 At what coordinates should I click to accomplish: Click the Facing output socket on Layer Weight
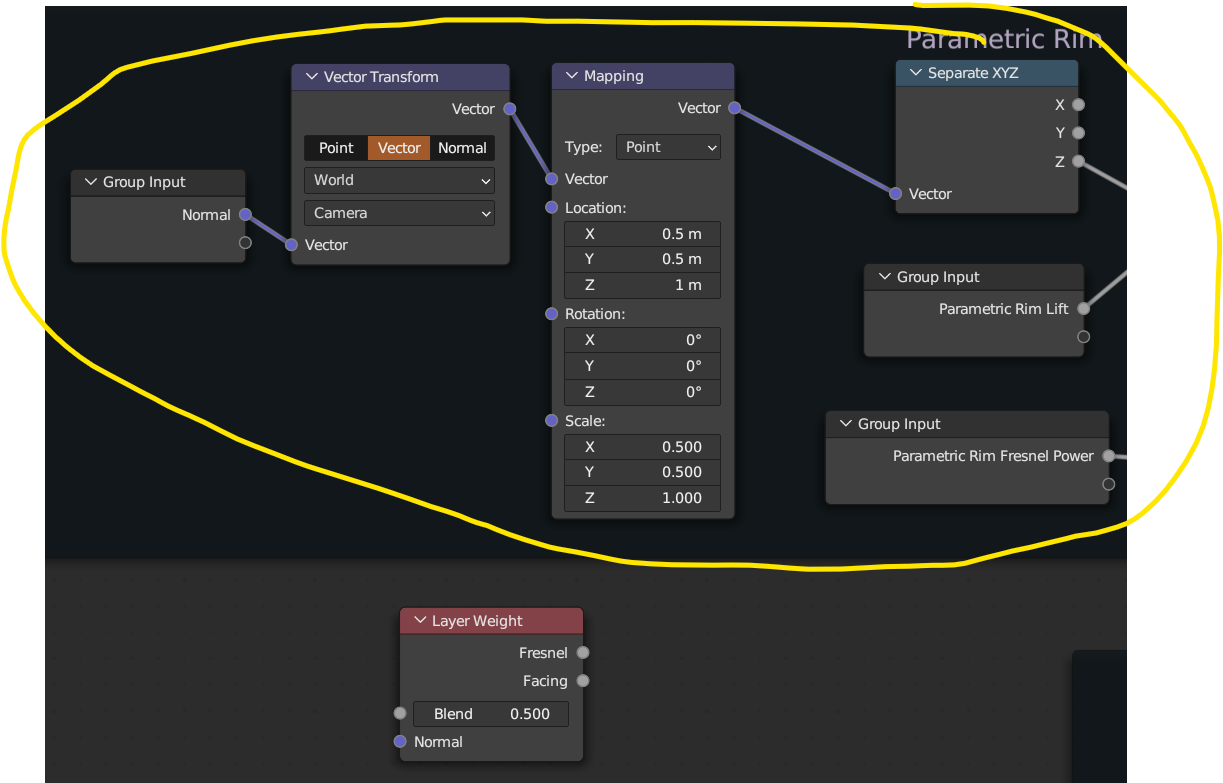[582, 680]
